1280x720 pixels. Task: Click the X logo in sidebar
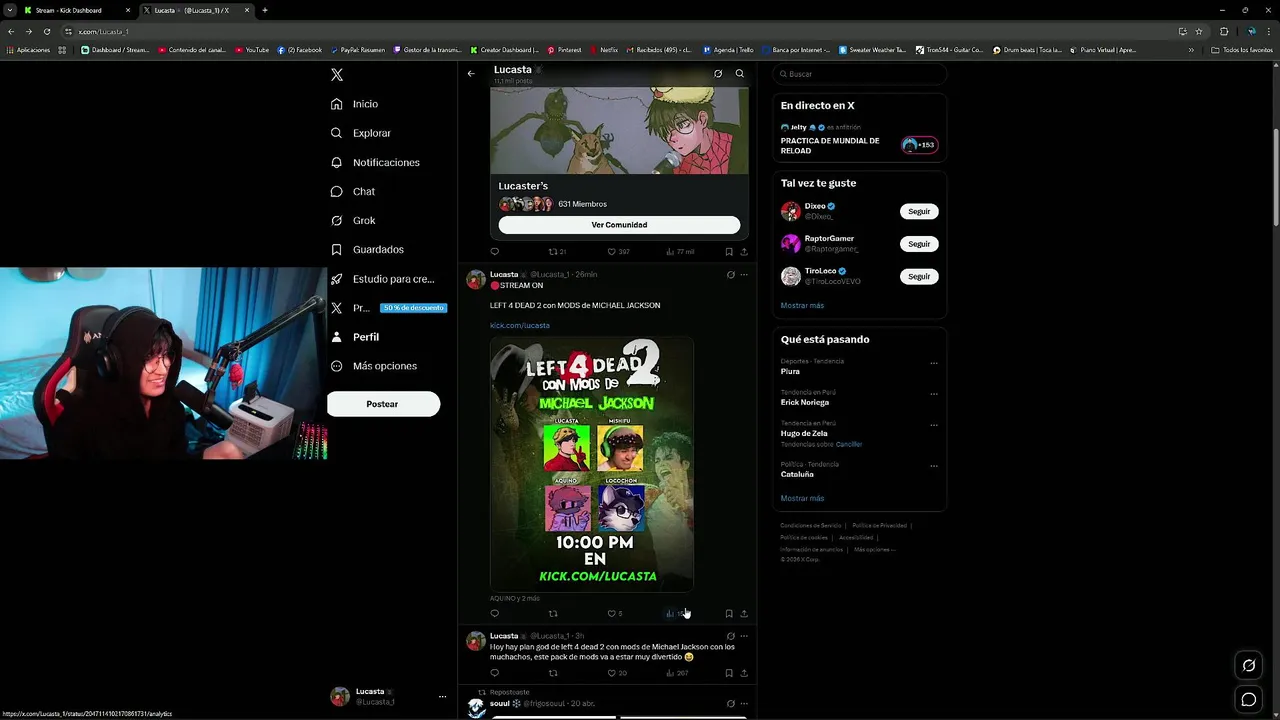coord(337,75)
